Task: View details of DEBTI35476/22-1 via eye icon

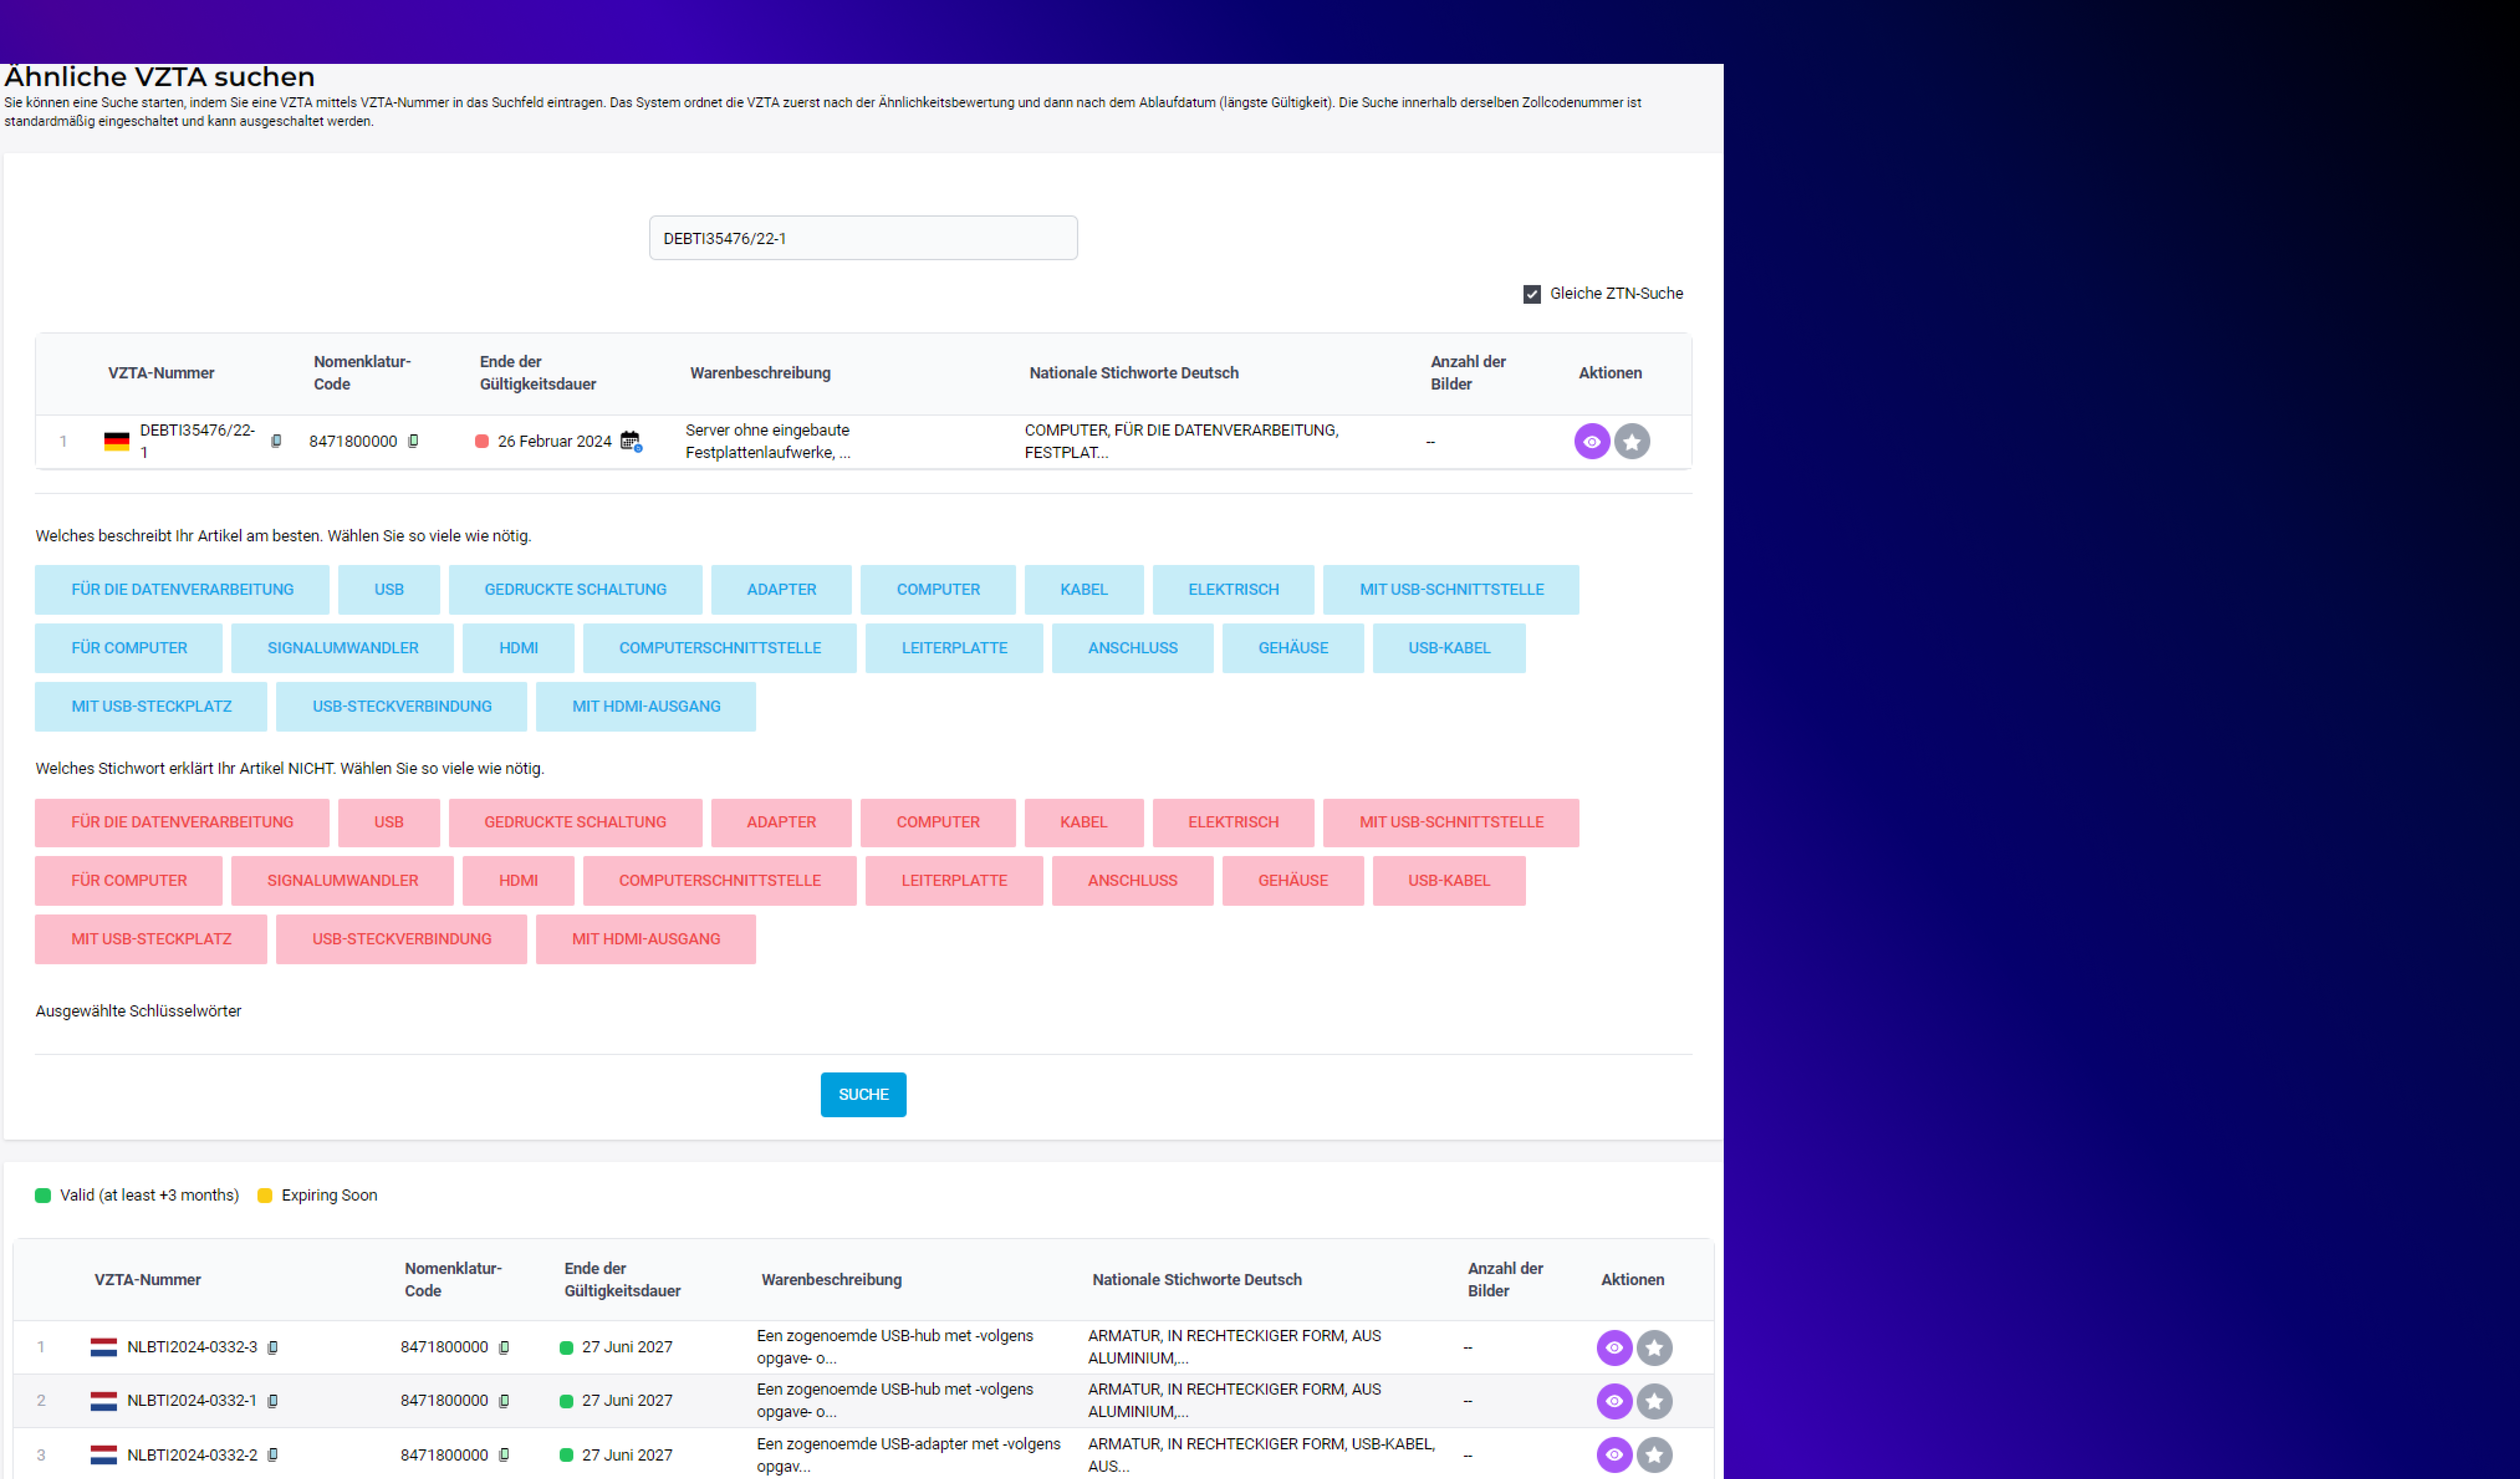Action: [x=1591, y=441]
